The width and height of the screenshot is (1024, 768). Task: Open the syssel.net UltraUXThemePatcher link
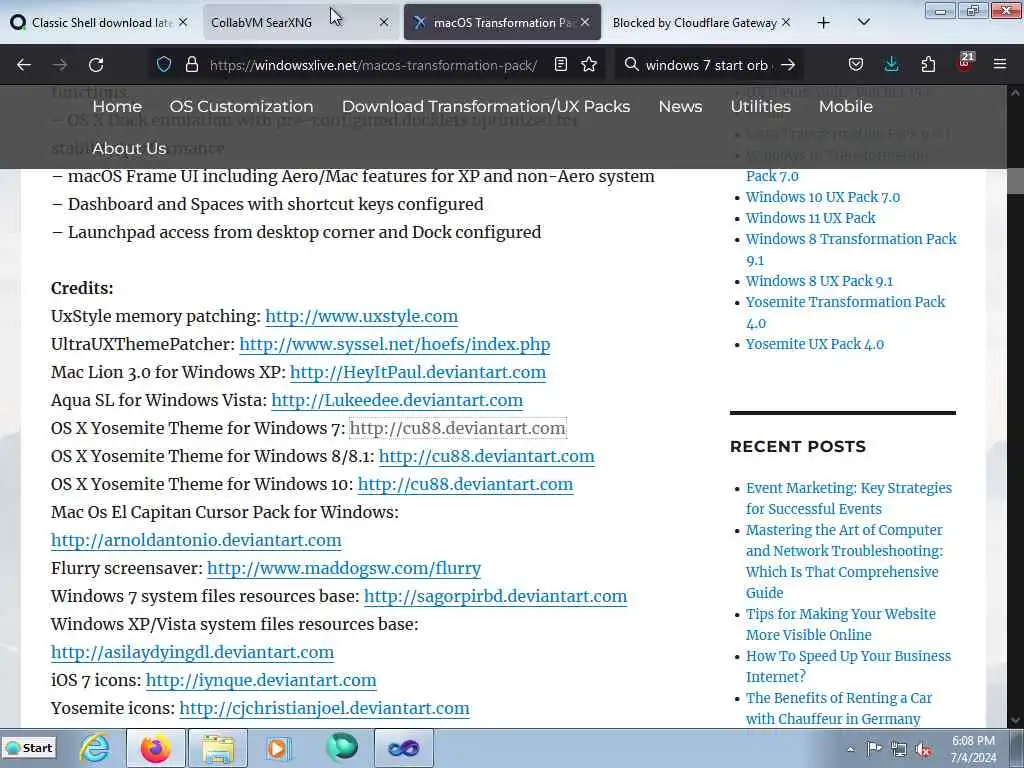pyautogui.click(x=394, y=344)
